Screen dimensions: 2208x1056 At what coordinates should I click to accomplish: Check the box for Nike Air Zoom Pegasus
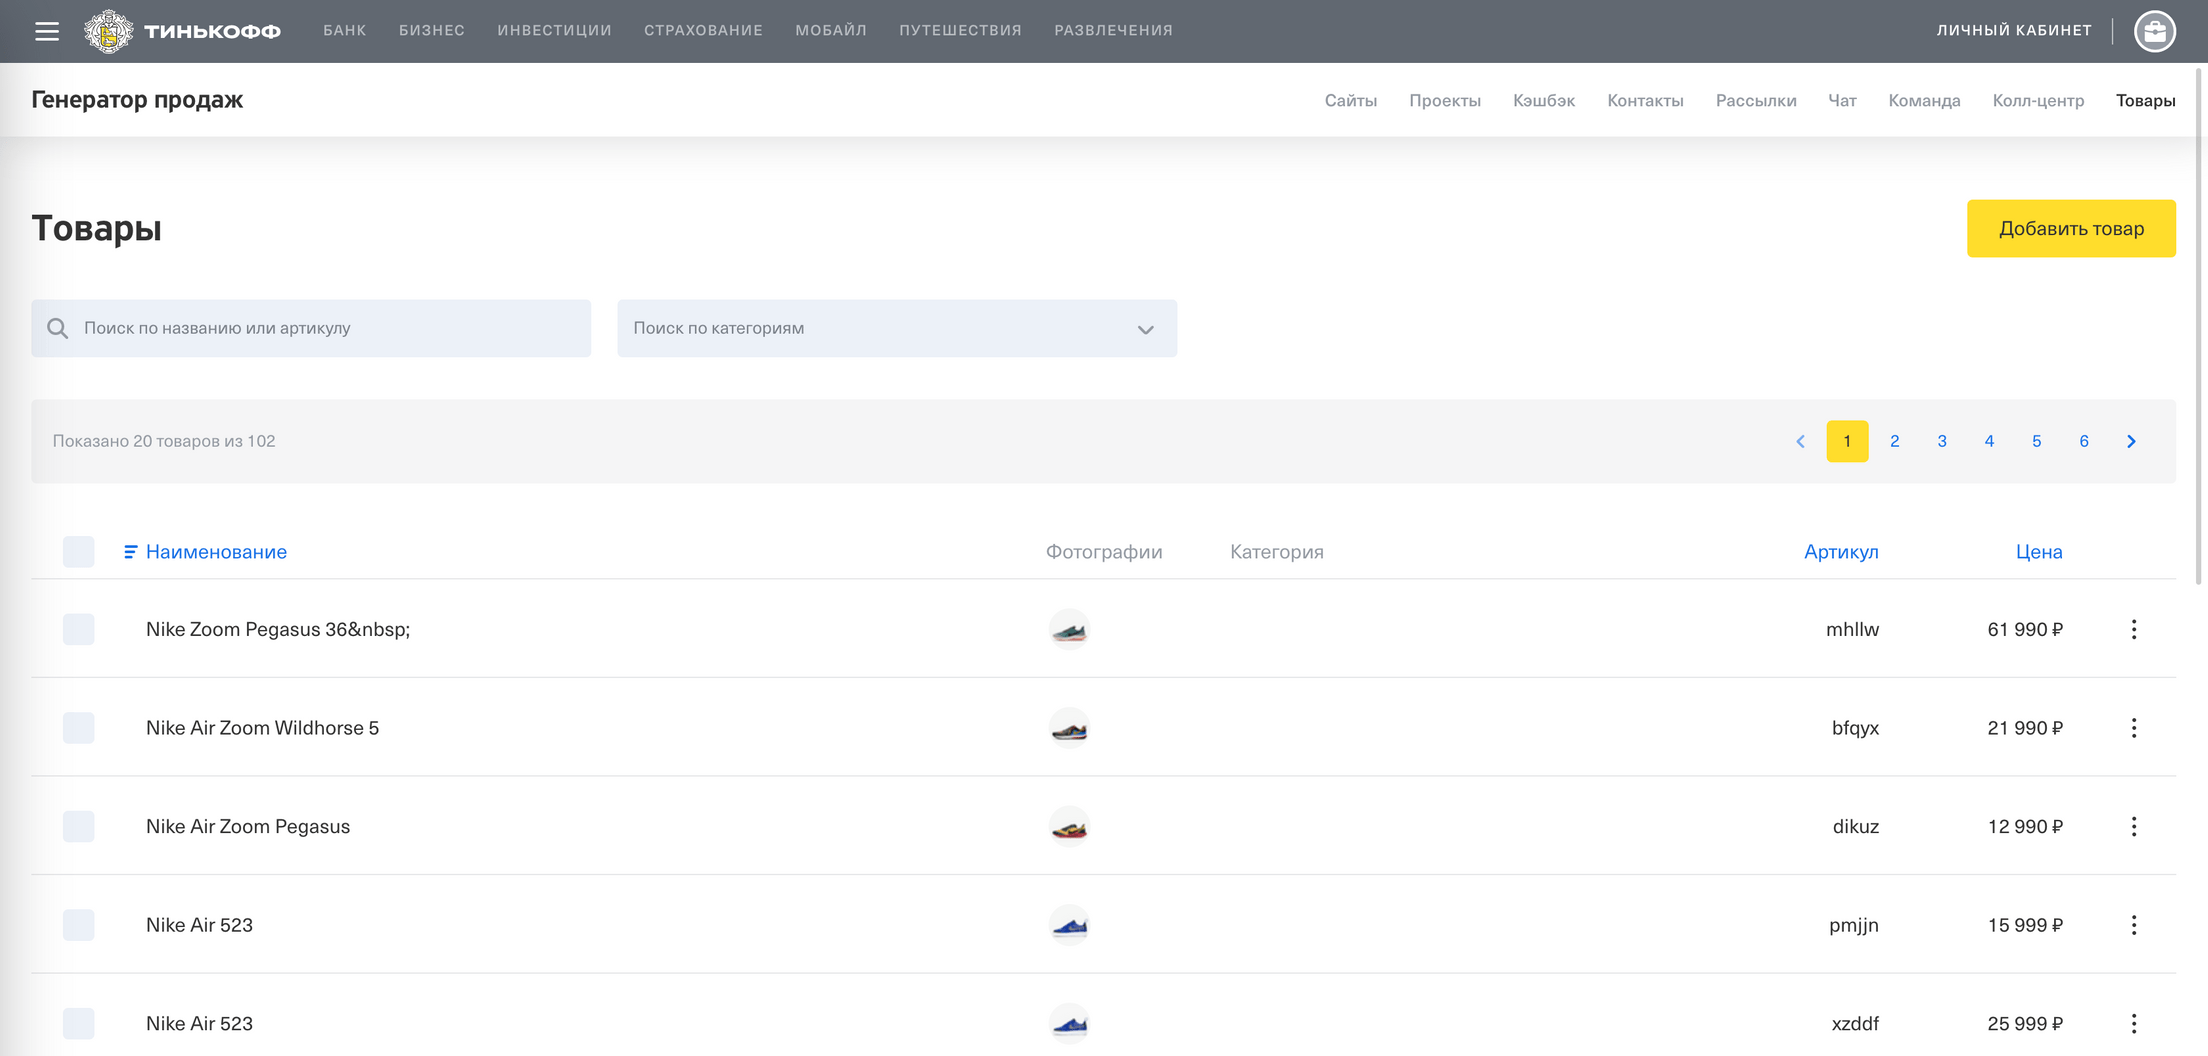click(79, 826)
